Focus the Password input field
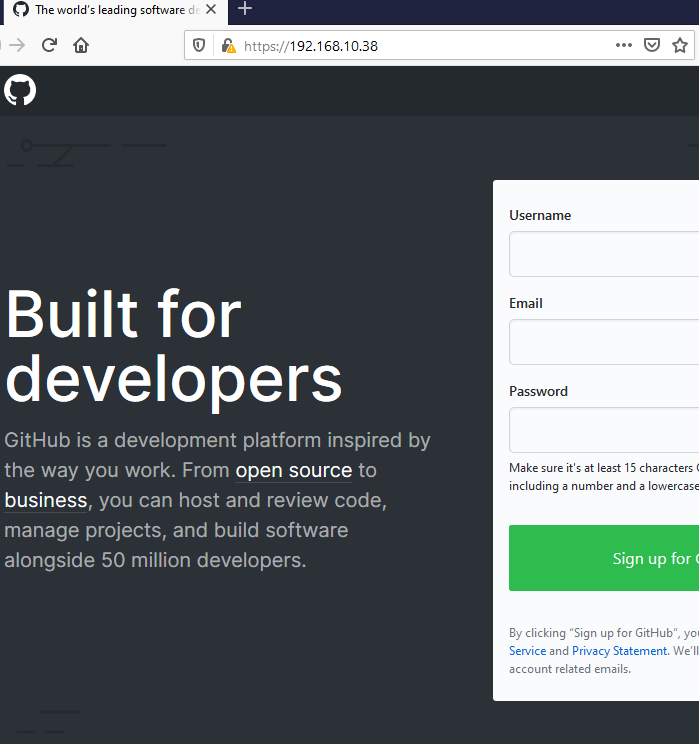699x744 pixels. pyautogui.click(x=604, y=430)
